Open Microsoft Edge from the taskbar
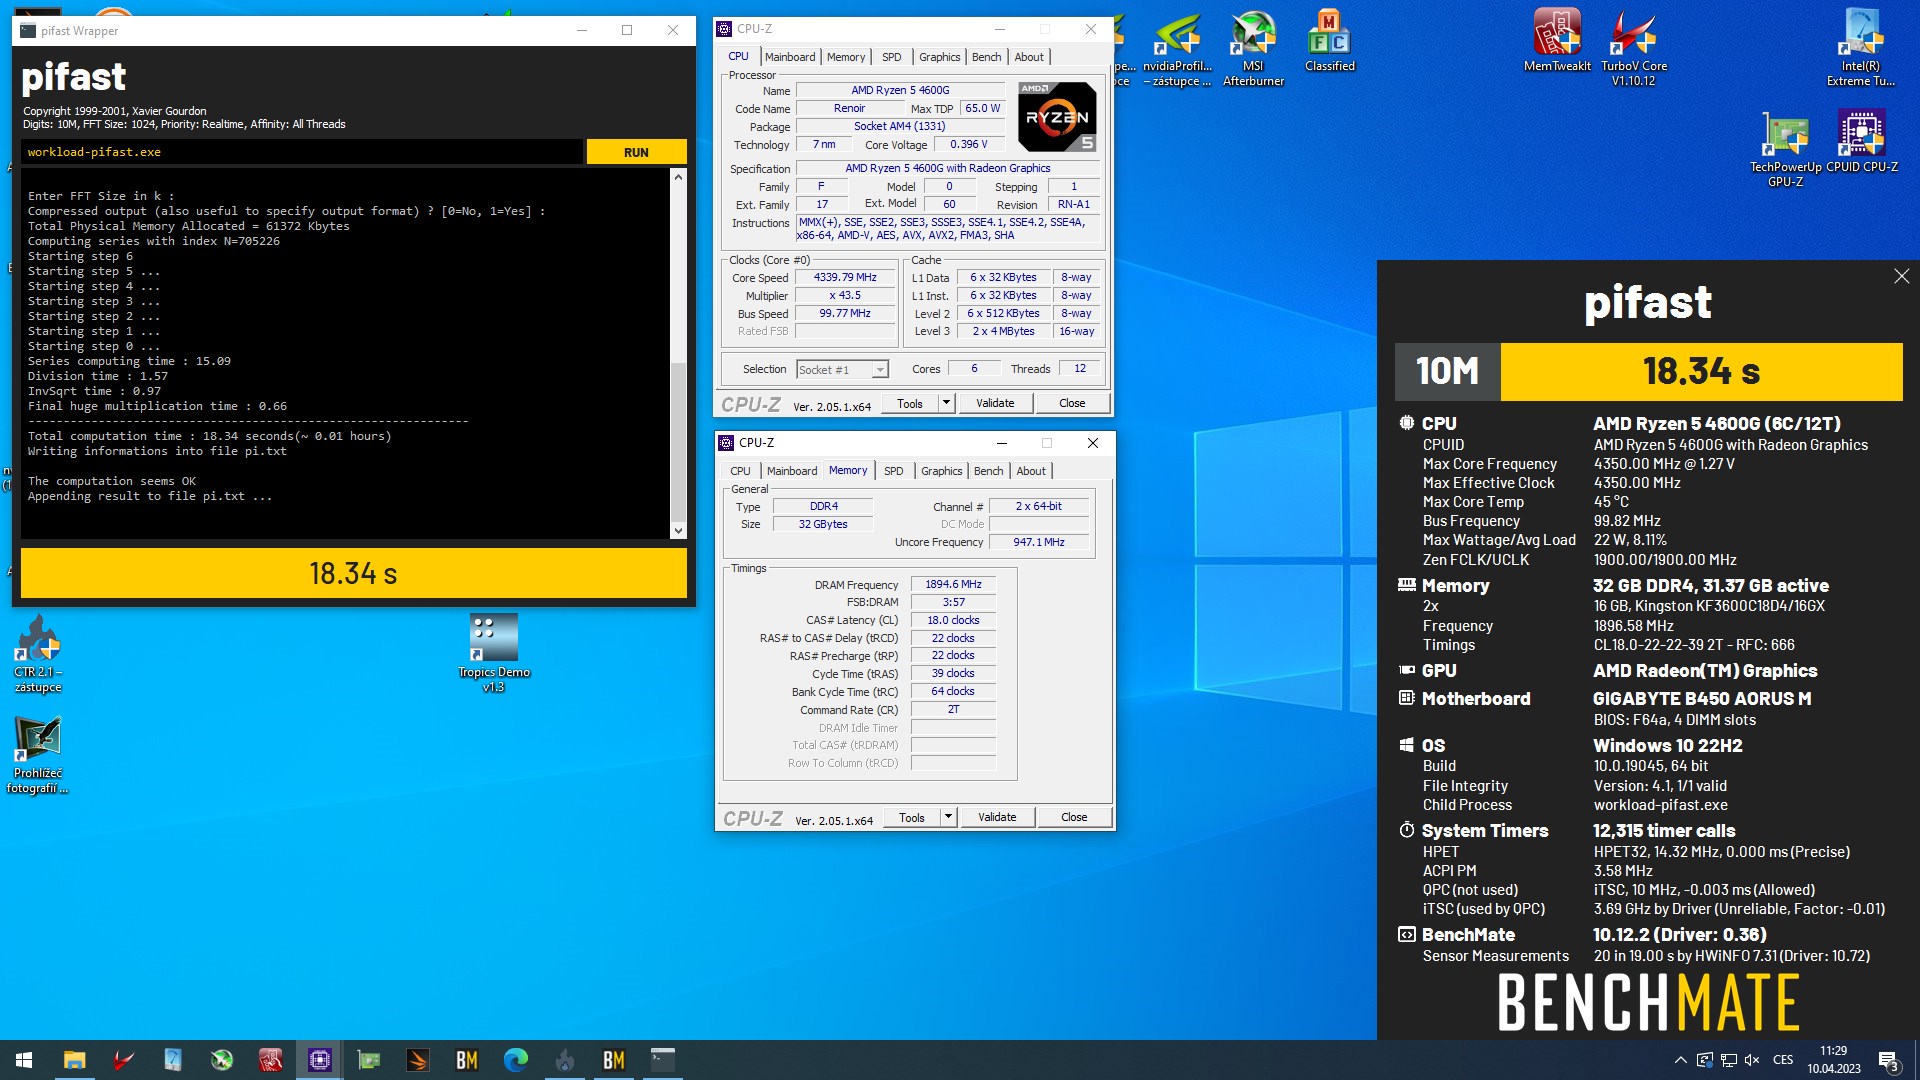The image size is (1920, 1080). [x=516, y=1060]
